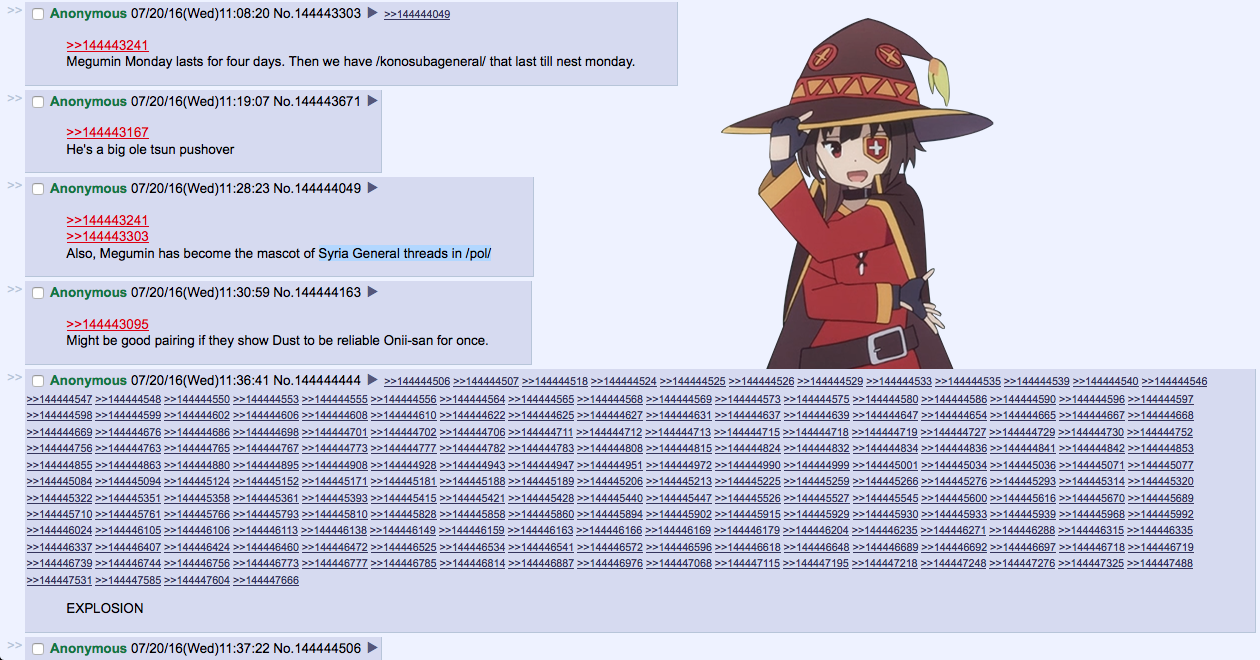Check the box next to post No.144443671
Screen dimensions: 1260x660
(38, 102)
